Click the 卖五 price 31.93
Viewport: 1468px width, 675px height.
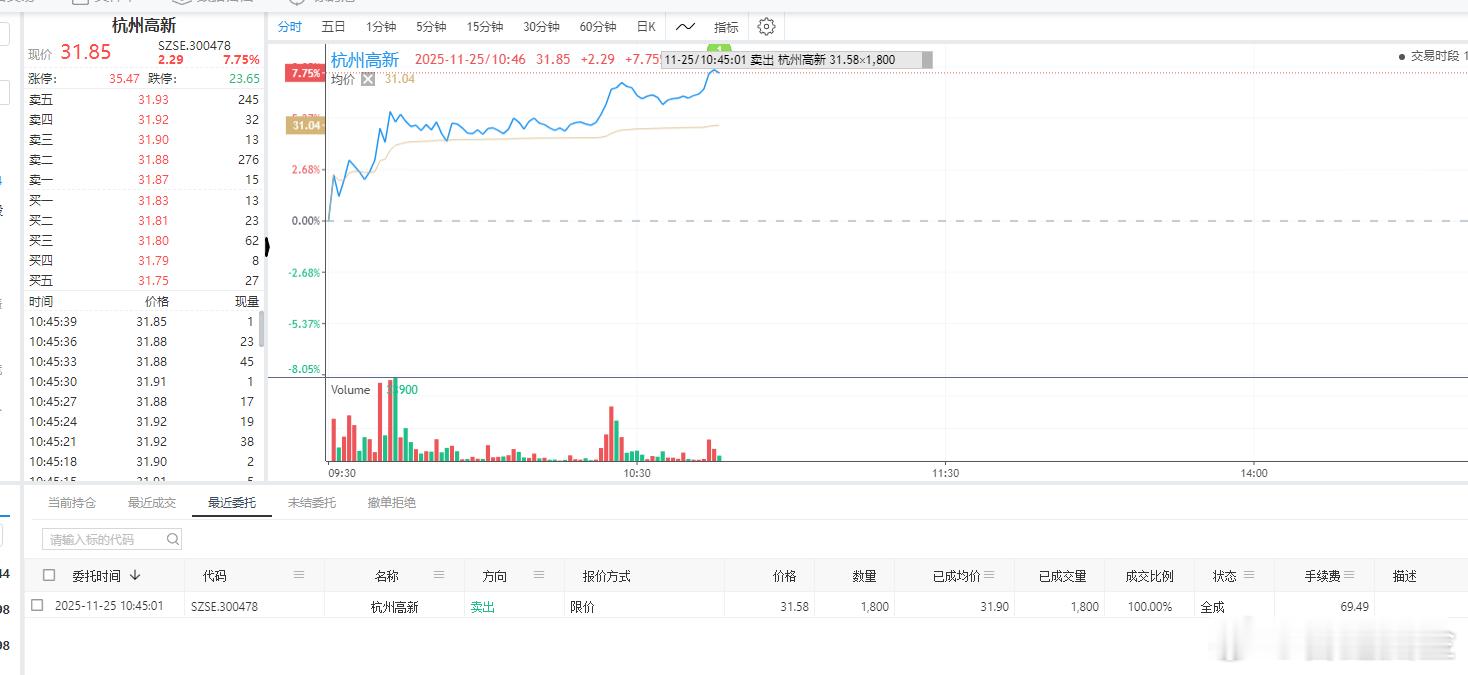[153, 100]
